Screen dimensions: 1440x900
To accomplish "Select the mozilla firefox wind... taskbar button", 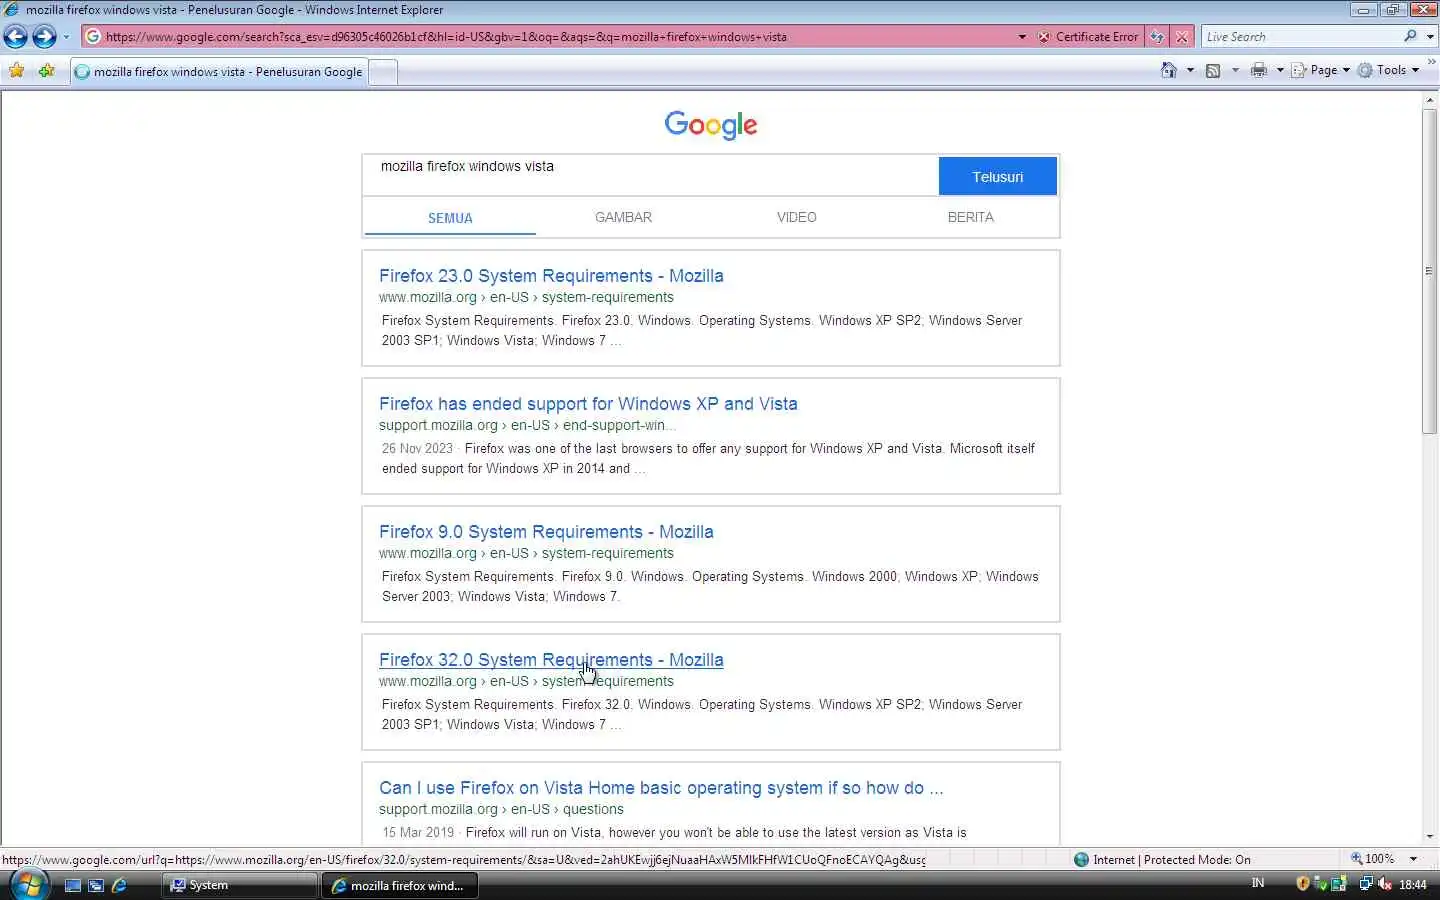I will point(400,885).
